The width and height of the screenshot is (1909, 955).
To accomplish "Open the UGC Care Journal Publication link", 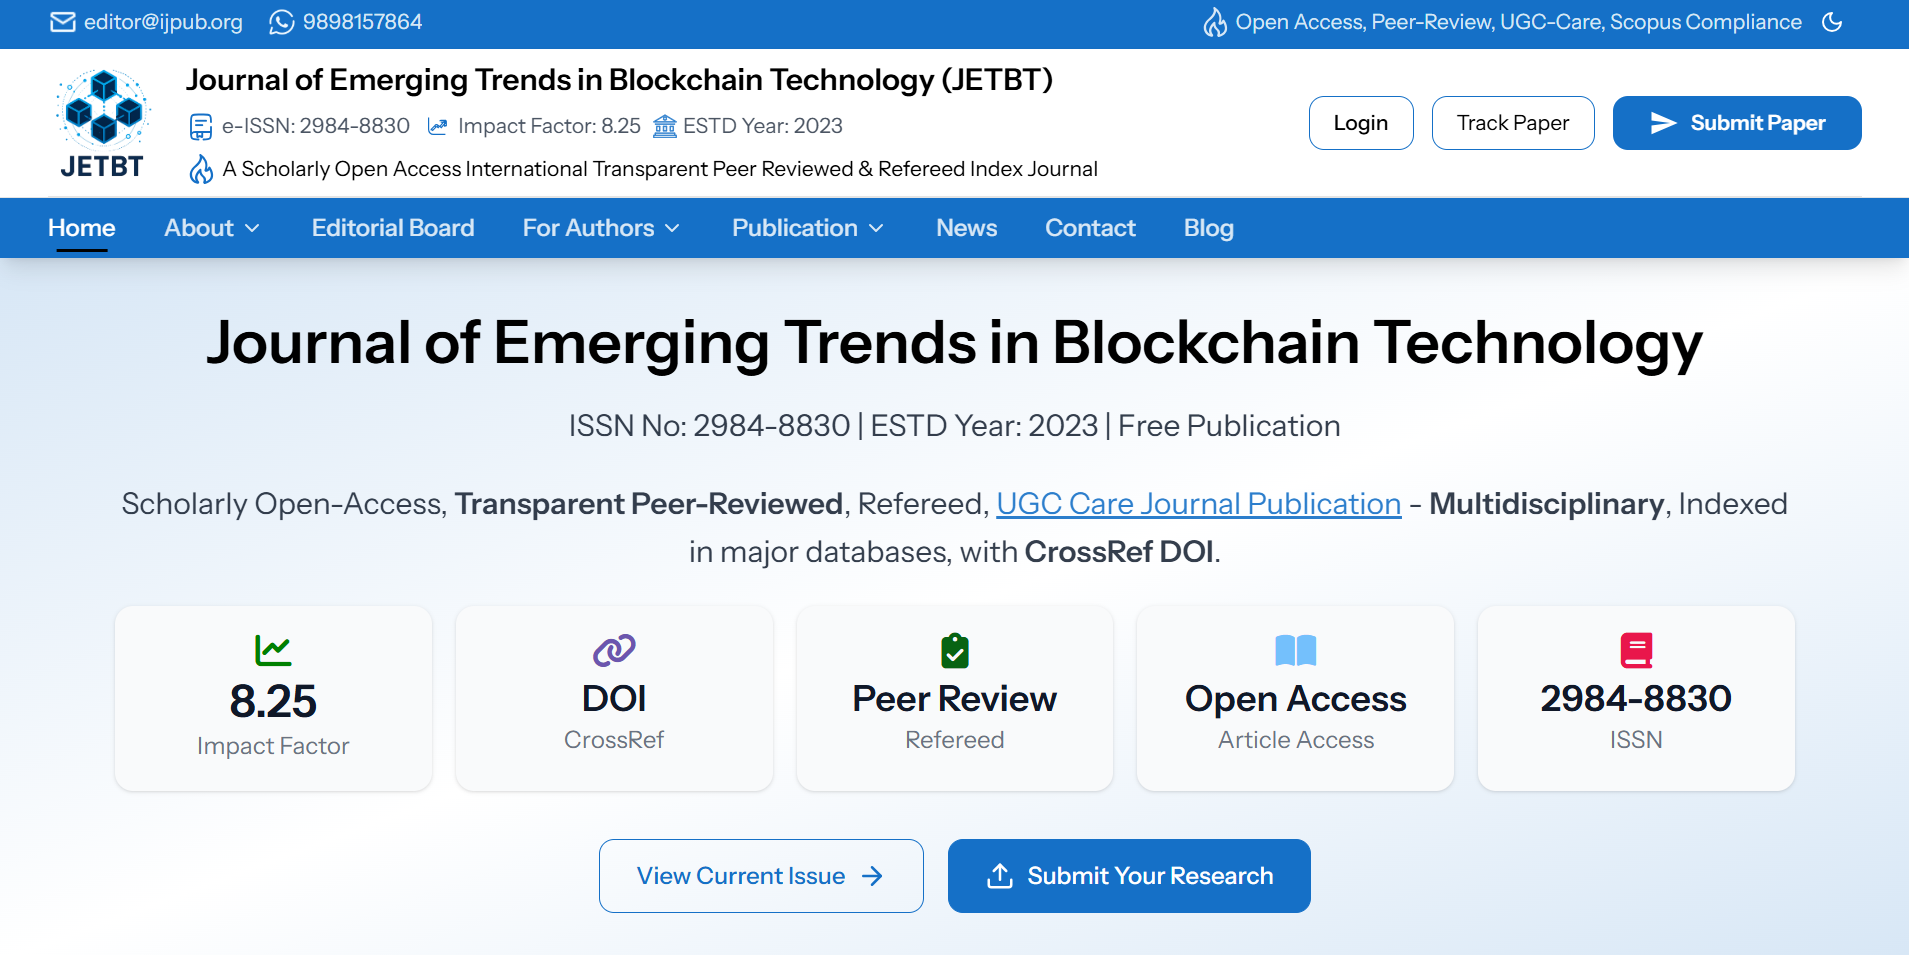I will click(1197, 504).
